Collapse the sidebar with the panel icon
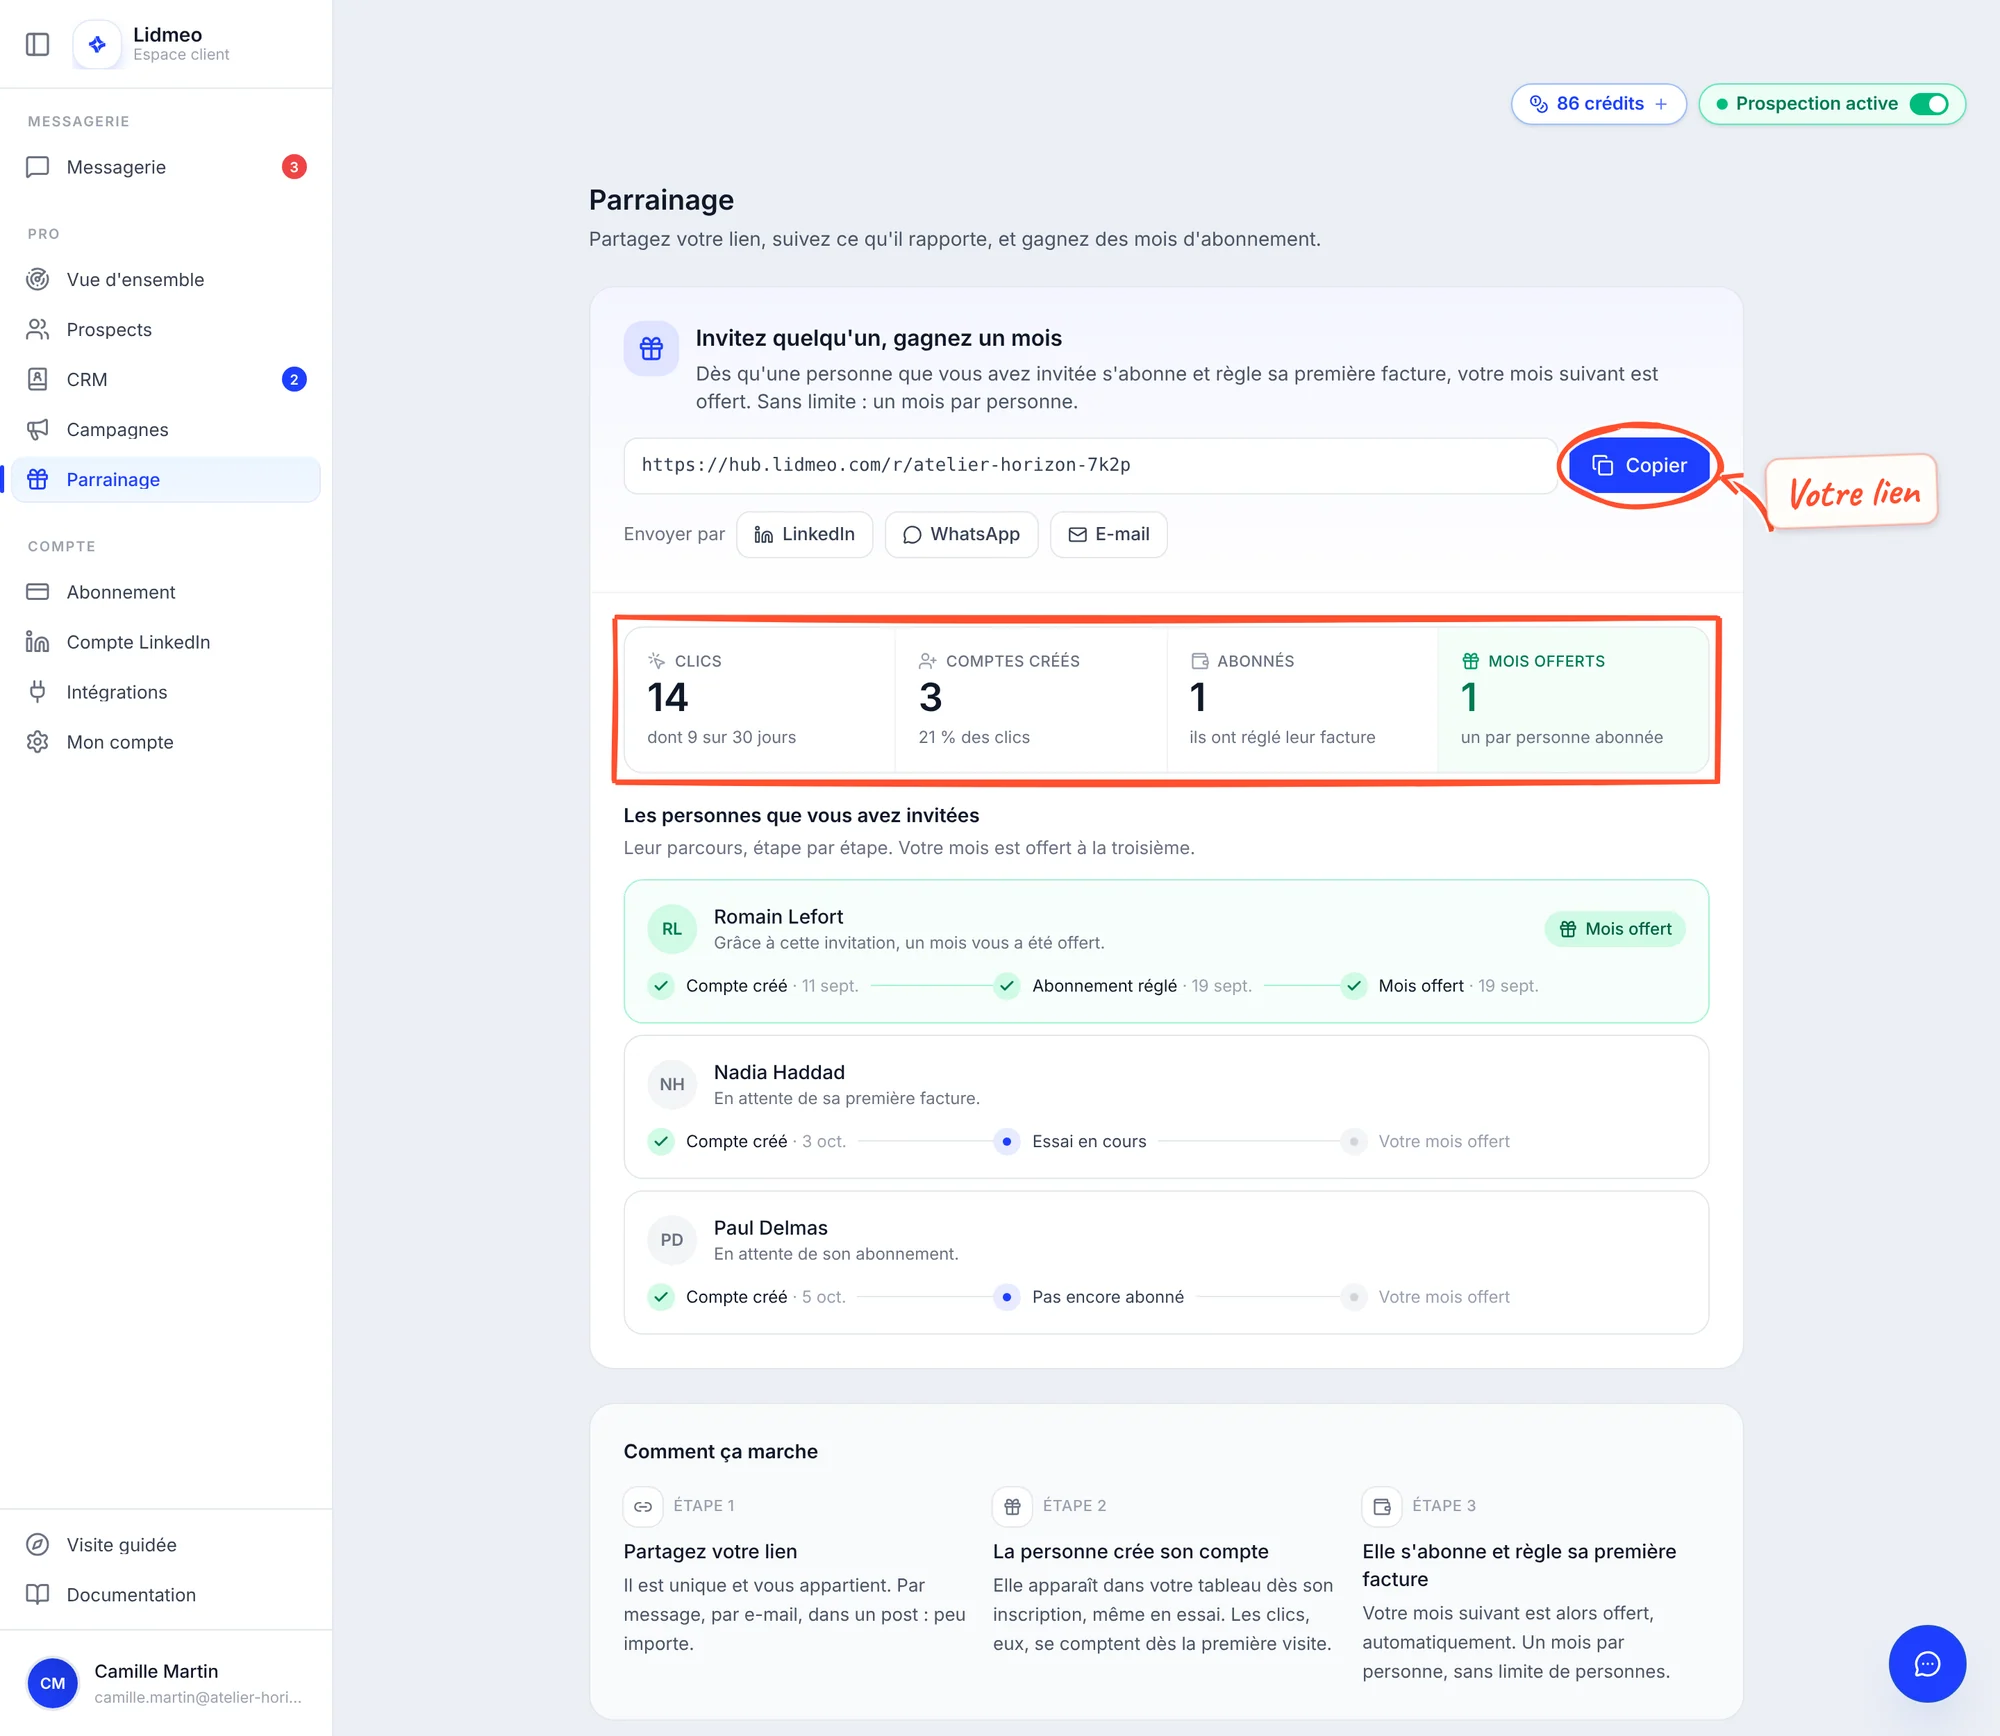 click(37, 44)
